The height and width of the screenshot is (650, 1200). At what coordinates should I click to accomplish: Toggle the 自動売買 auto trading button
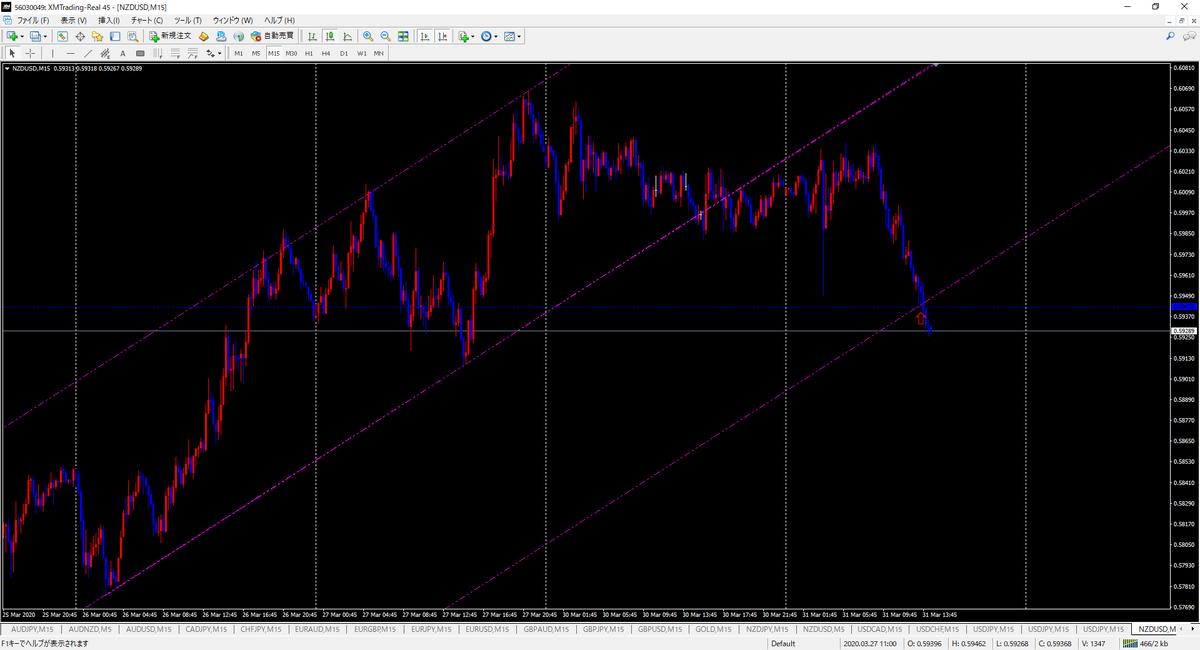click(272, 36)
